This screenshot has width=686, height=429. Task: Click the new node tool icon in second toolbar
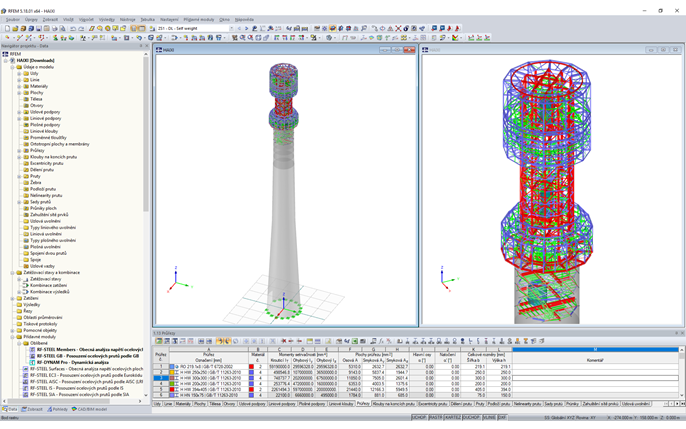[7, 38]
